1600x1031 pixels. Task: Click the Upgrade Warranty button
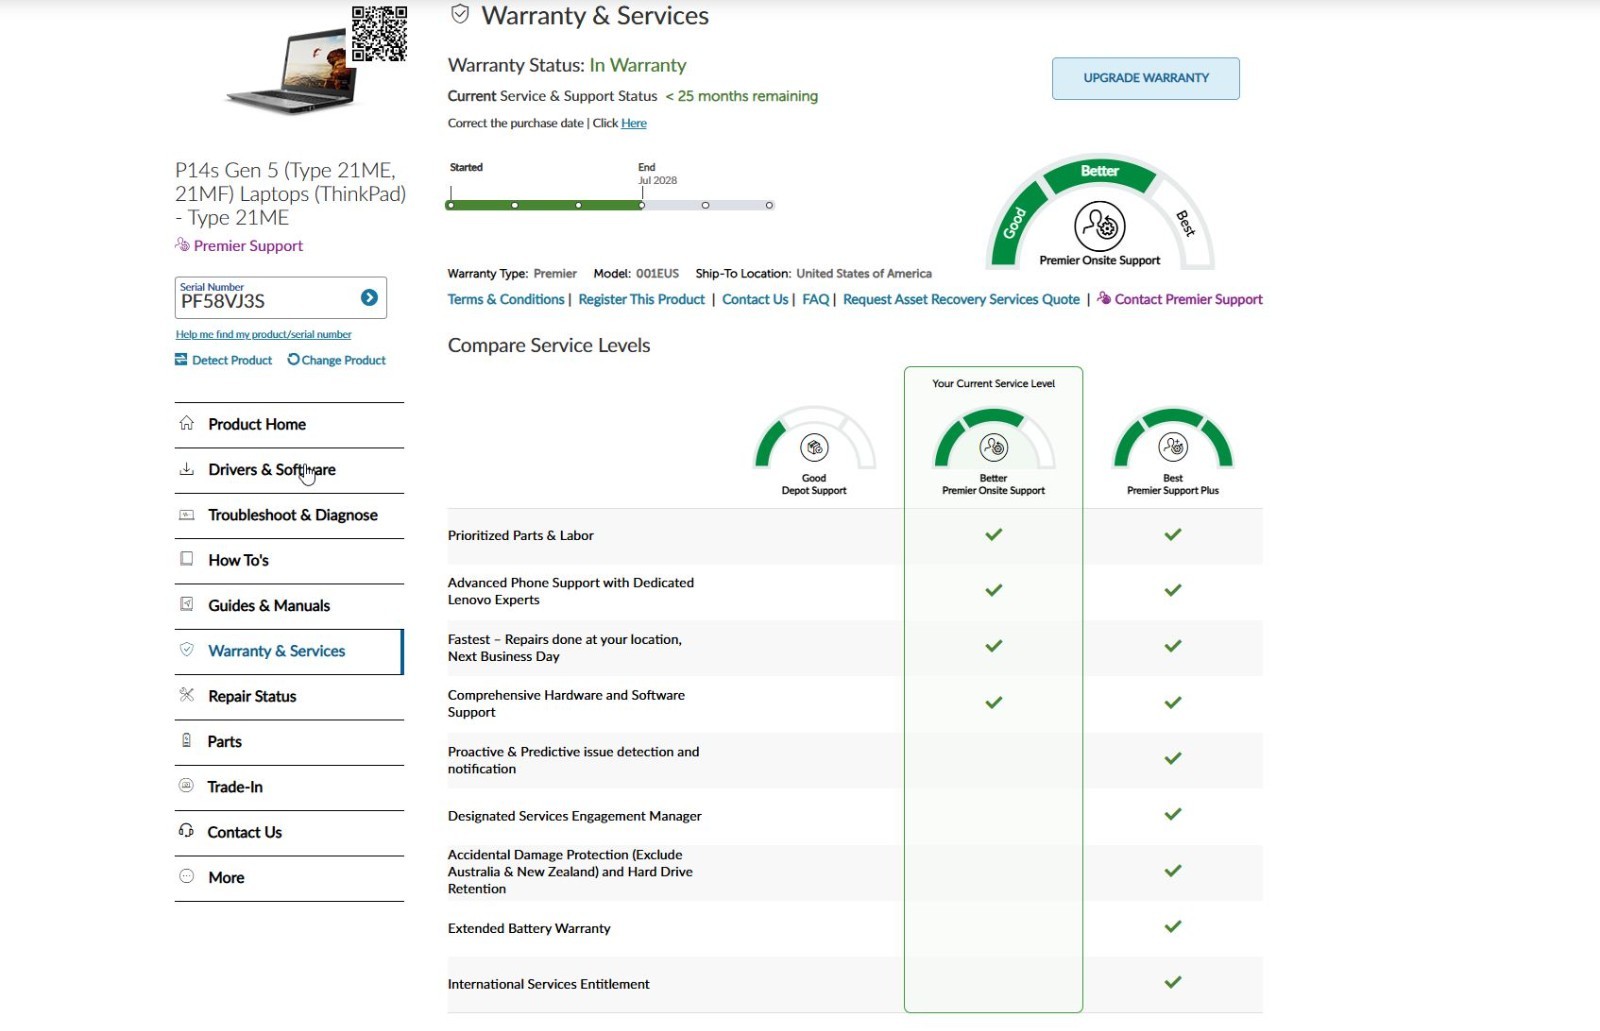[1146, 78]
